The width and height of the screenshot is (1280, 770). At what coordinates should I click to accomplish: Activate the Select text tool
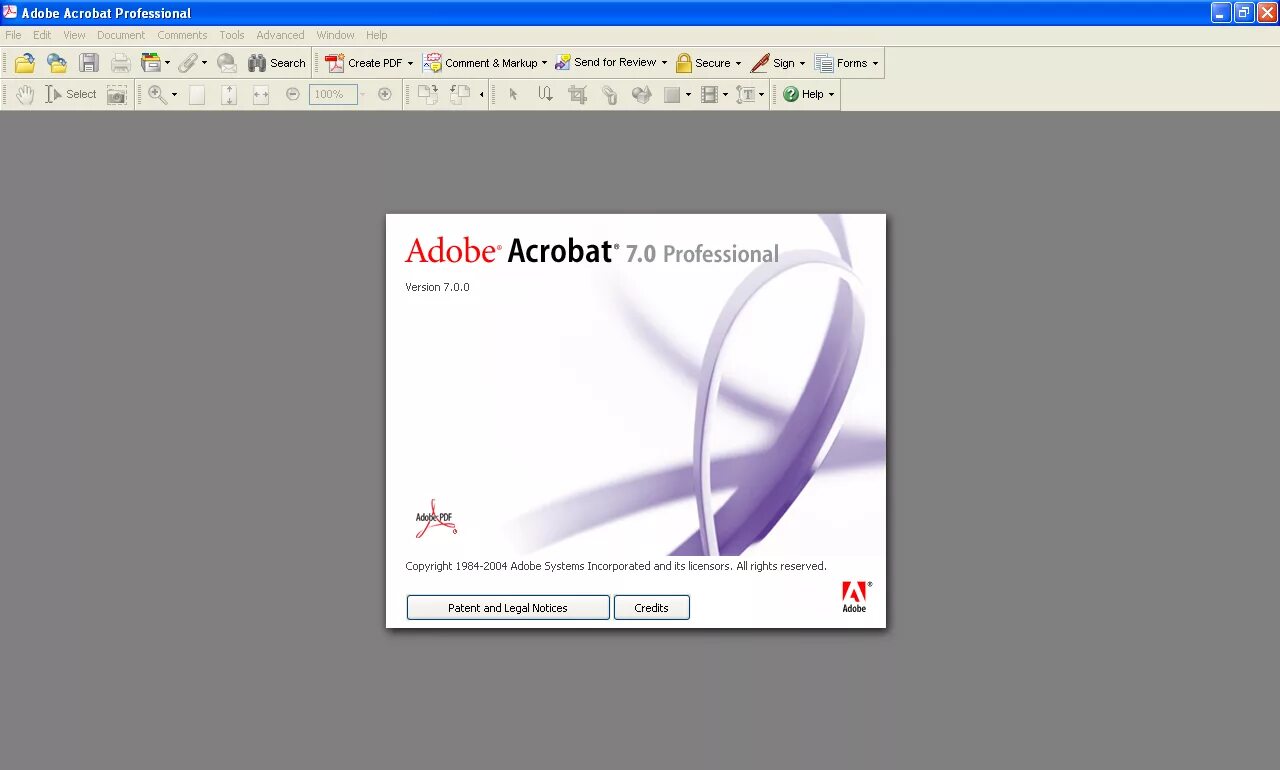[x=71, y=94]
